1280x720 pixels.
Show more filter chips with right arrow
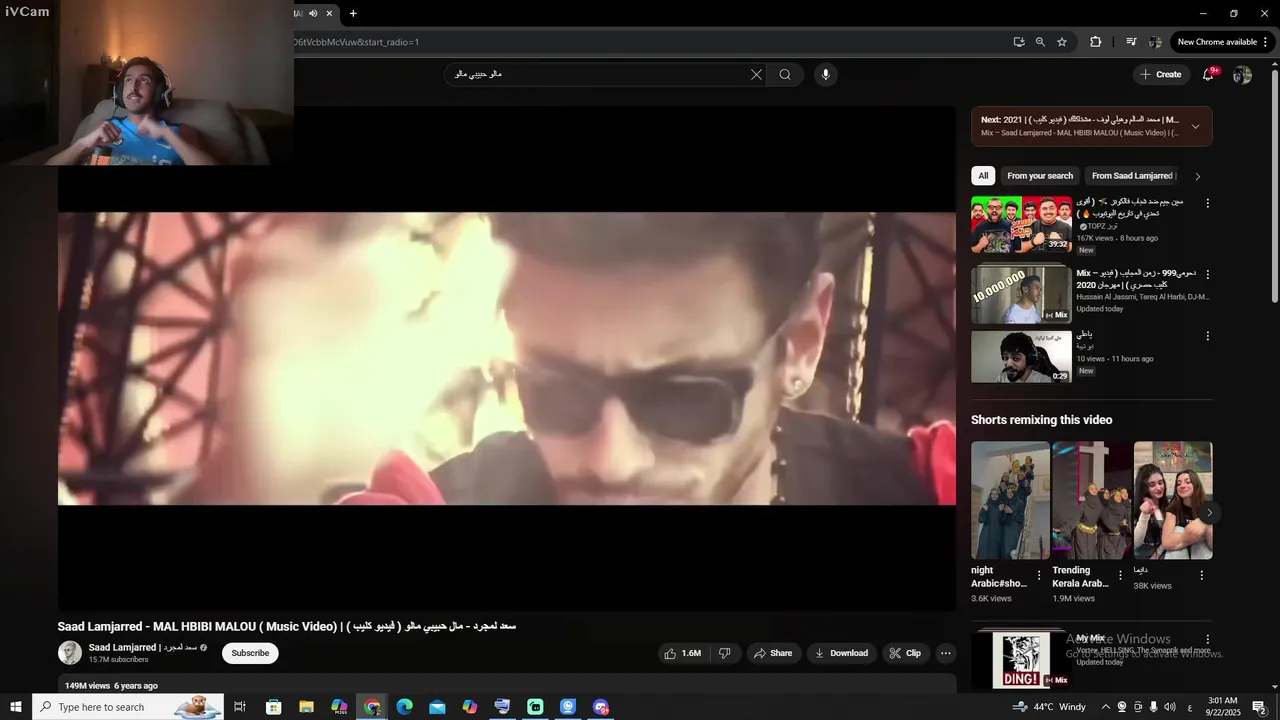pyautogui.click(x=1198, y=176)
